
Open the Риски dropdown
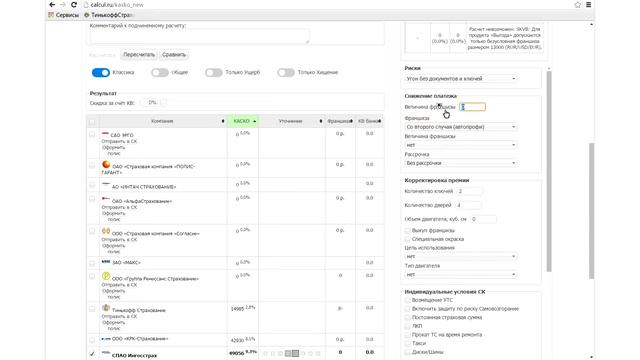pos(461,78)
